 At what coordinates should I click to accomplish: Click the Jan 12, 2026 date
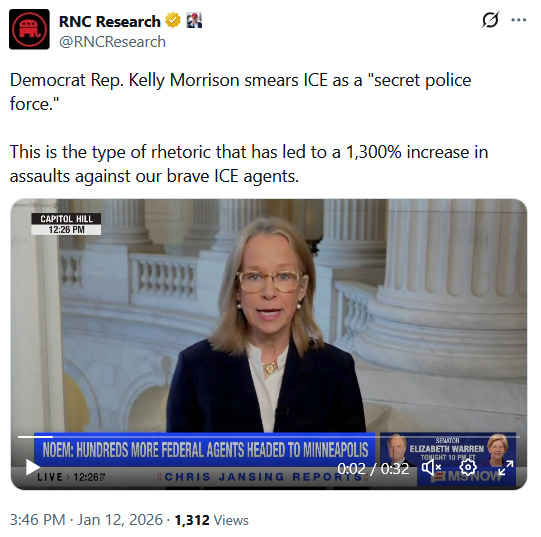(x=120, y=520)
